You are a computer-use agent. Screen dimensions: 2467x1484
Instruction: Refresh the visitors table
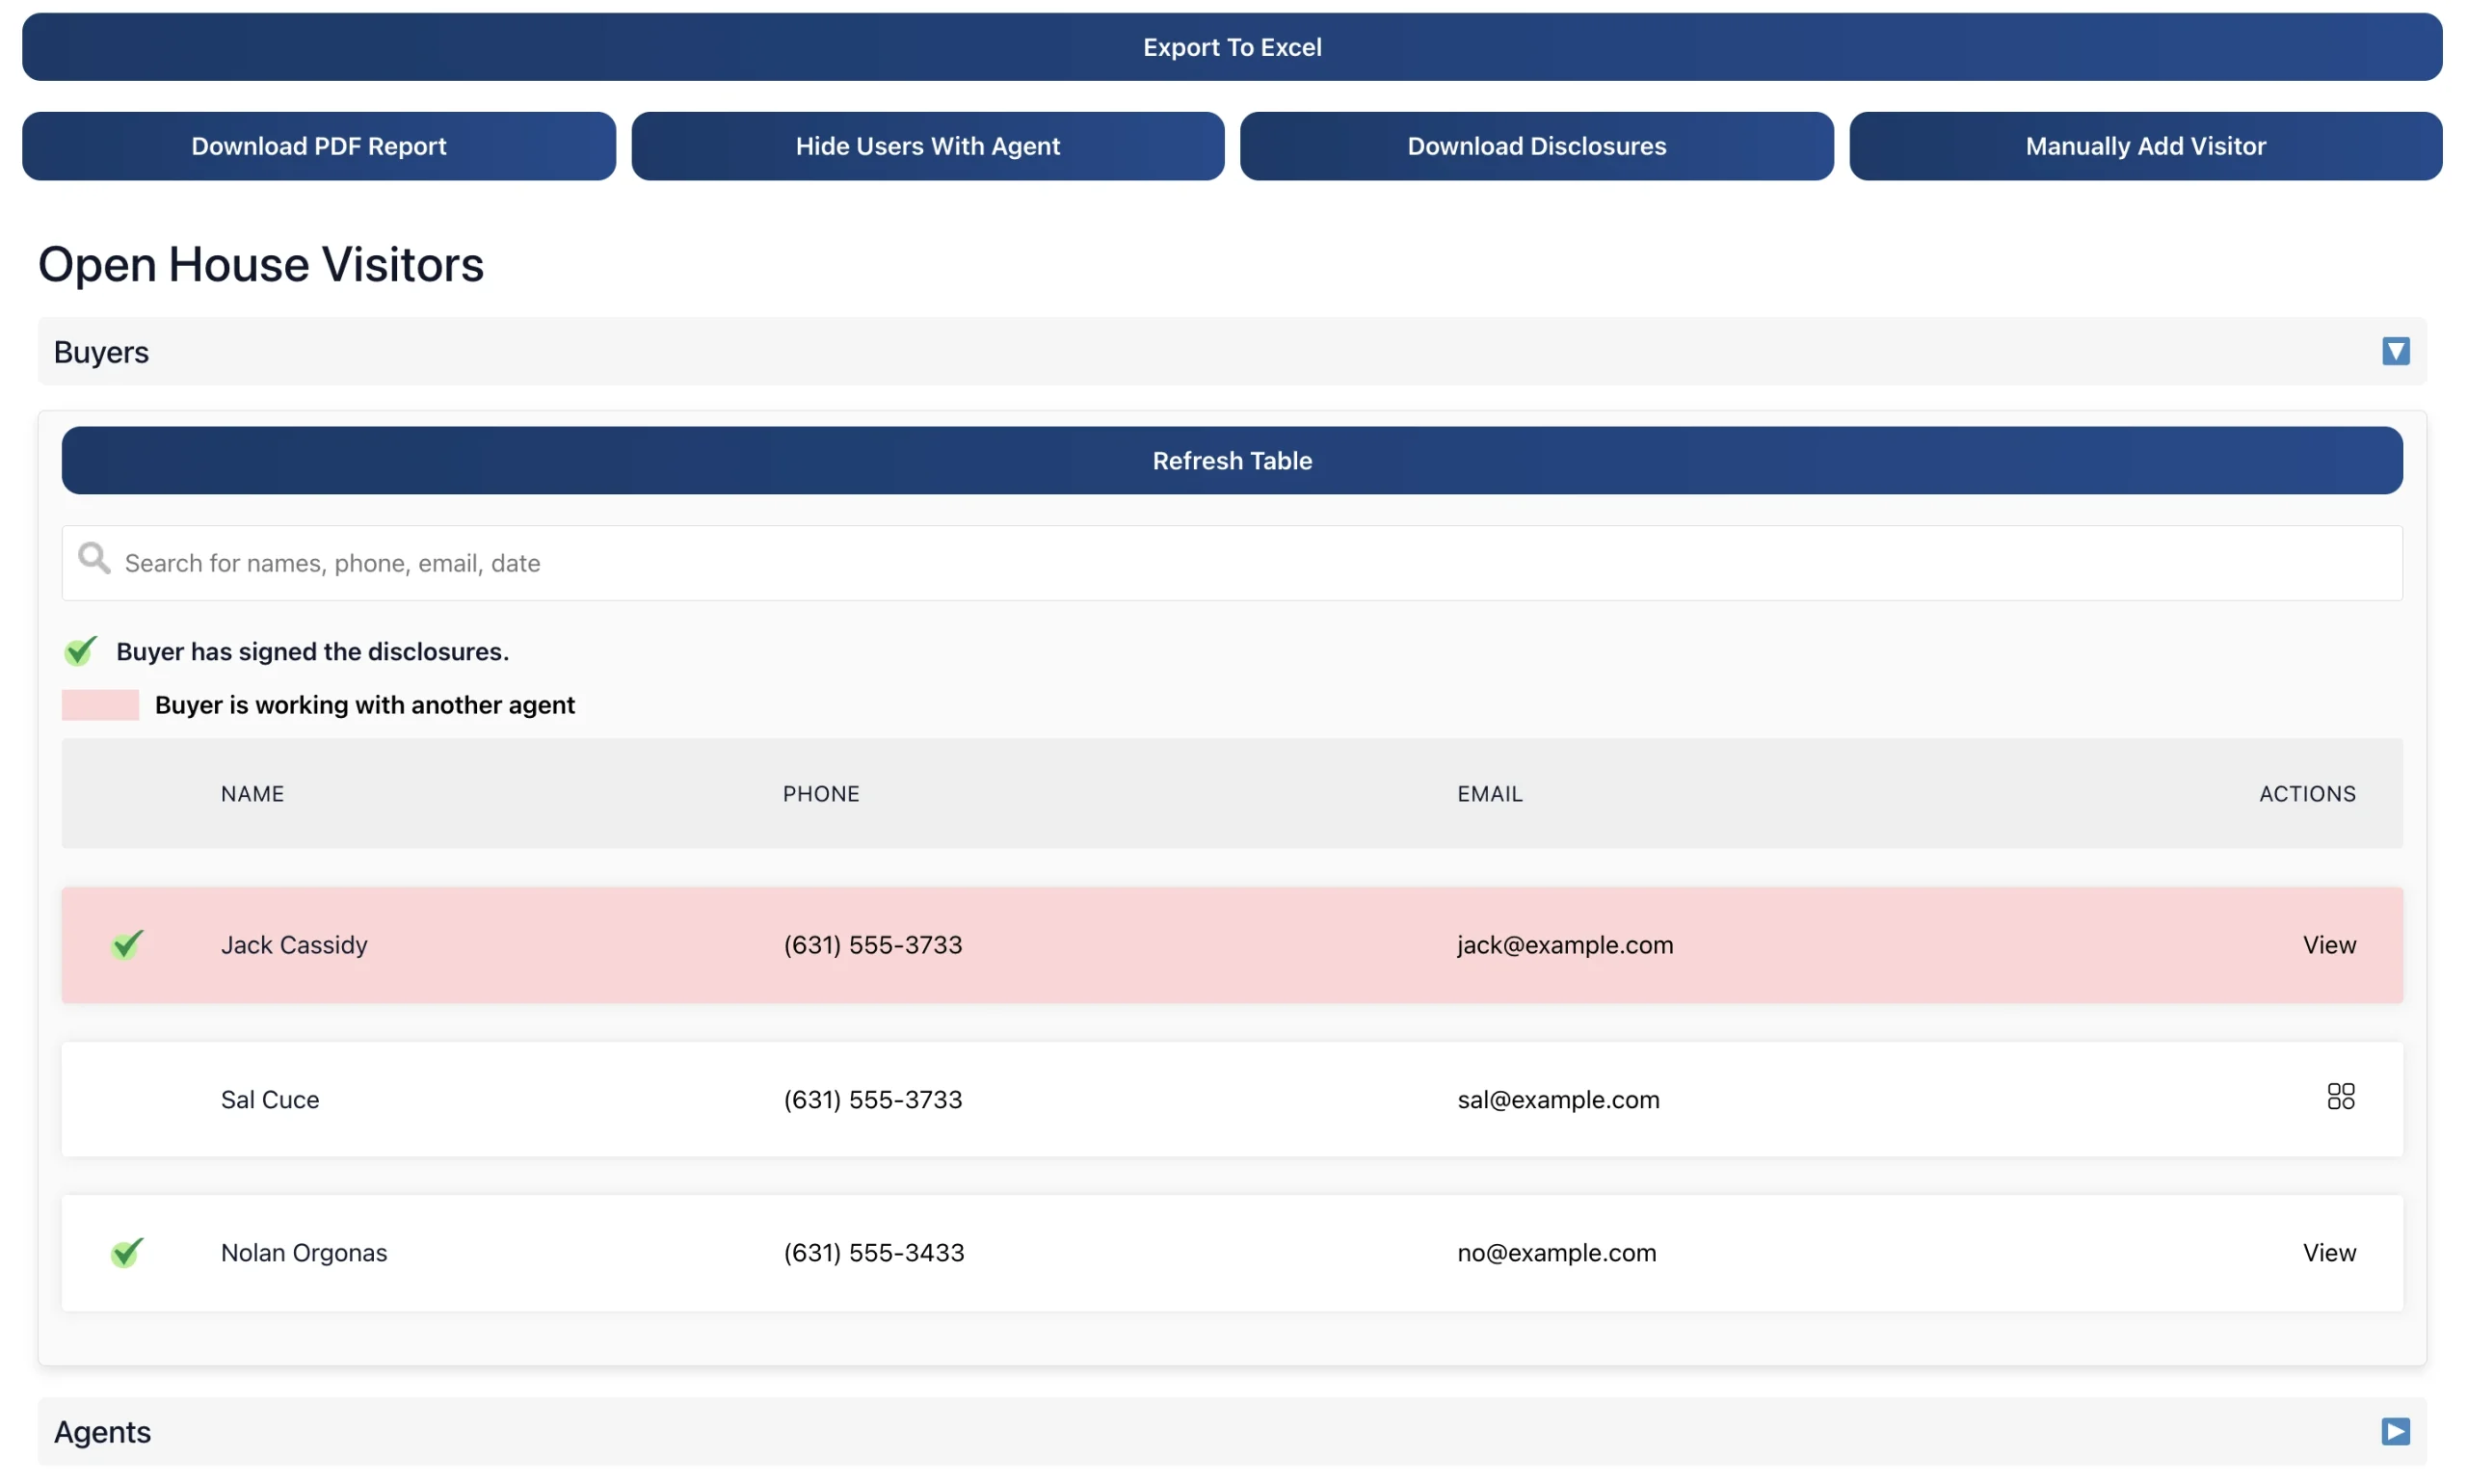coord(1231,460)
